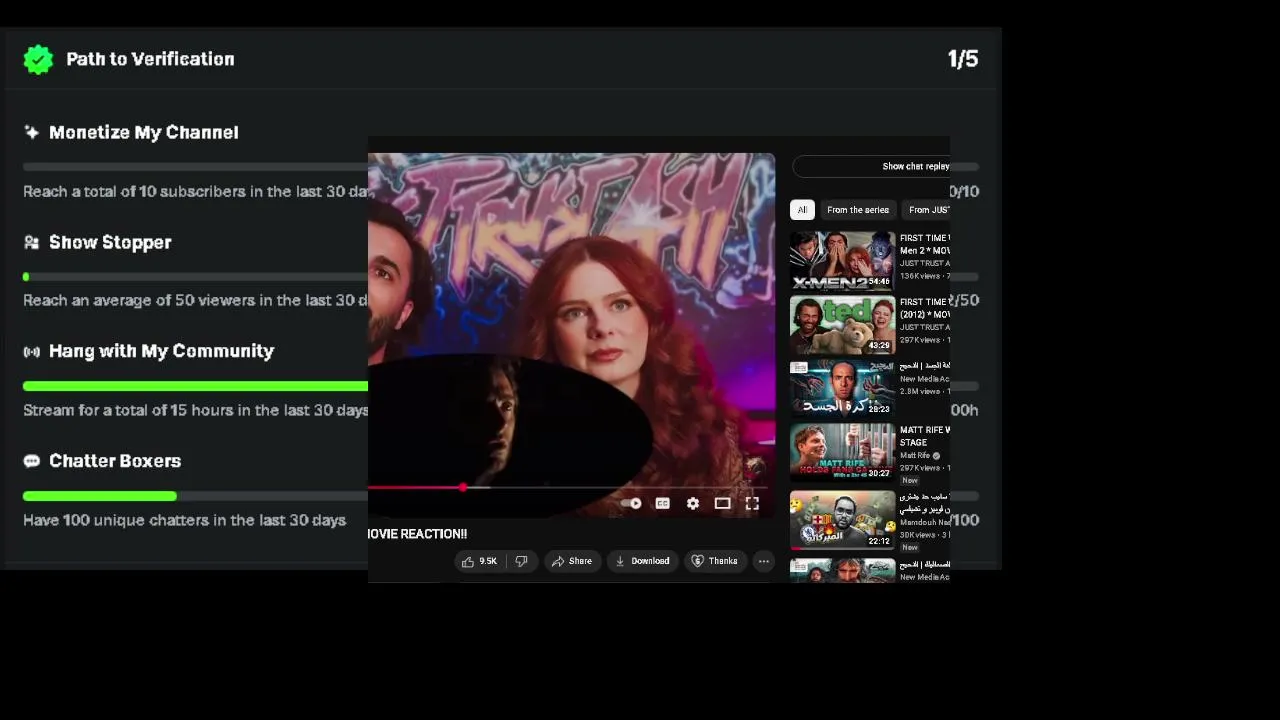Send Thanks to the creator

714,561
